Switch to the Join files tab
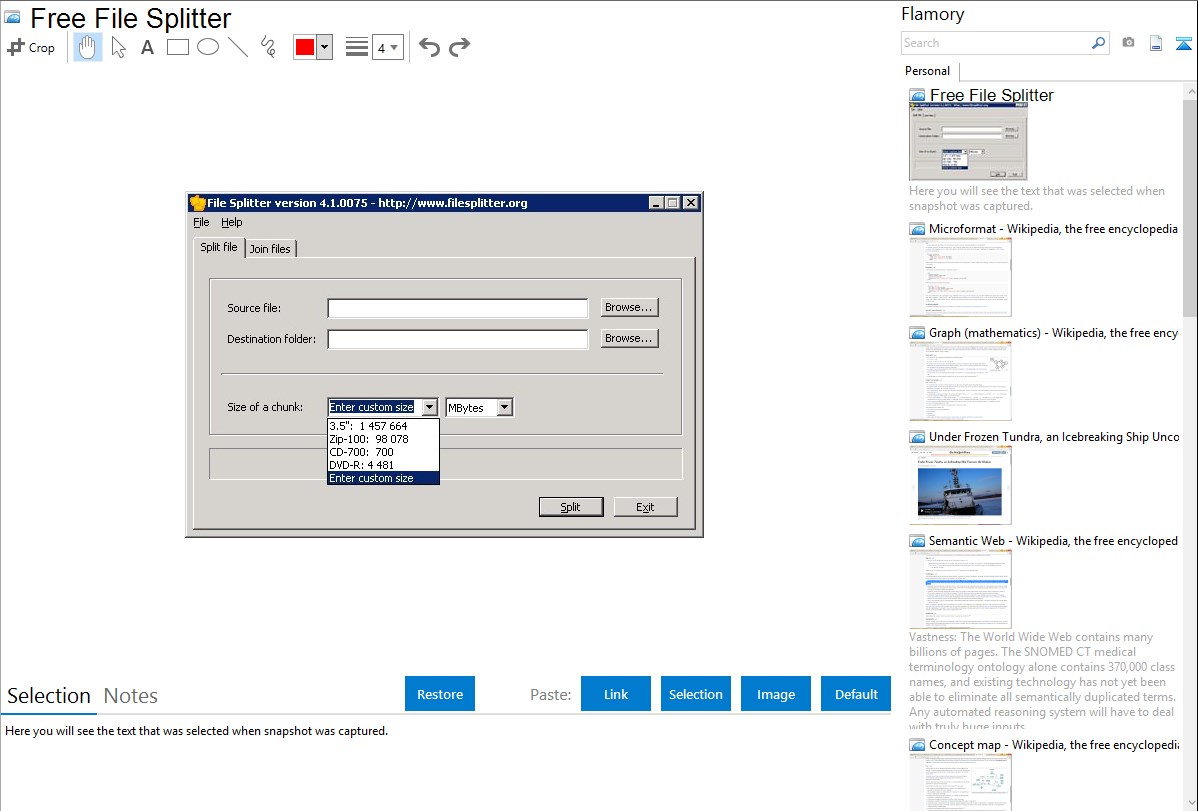1198x811 pixels. tap(270, 248)
